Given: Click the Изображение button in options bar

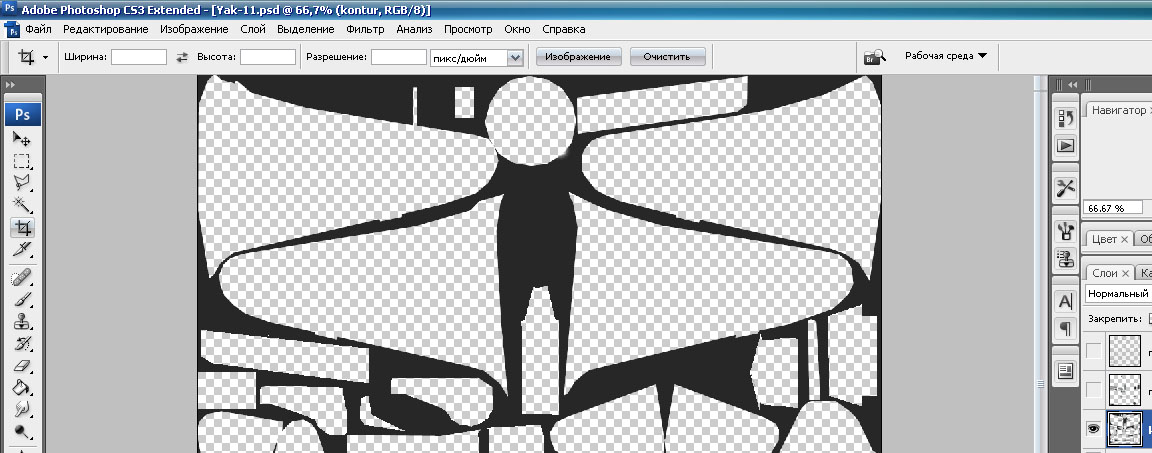Looking at the screenshot, I should click(x=578, y=57).
